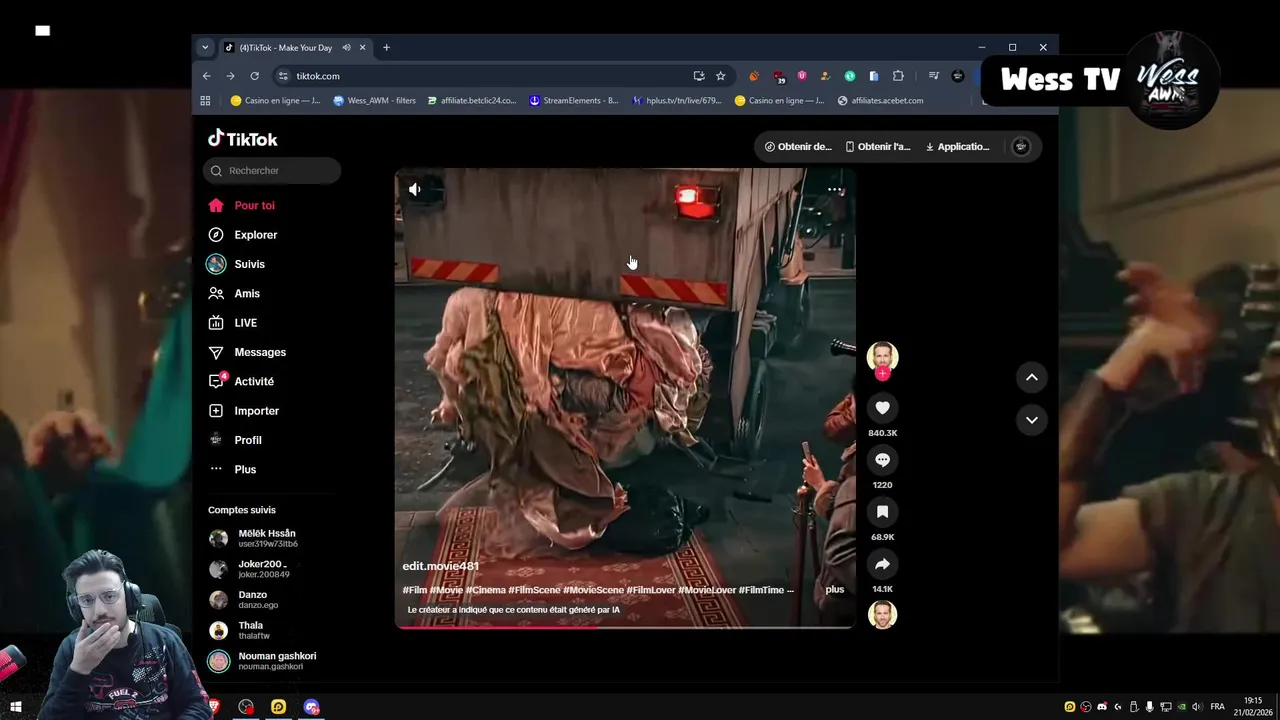
Task: Open the sound disc thumbnail below share
Action: point(882,614)
